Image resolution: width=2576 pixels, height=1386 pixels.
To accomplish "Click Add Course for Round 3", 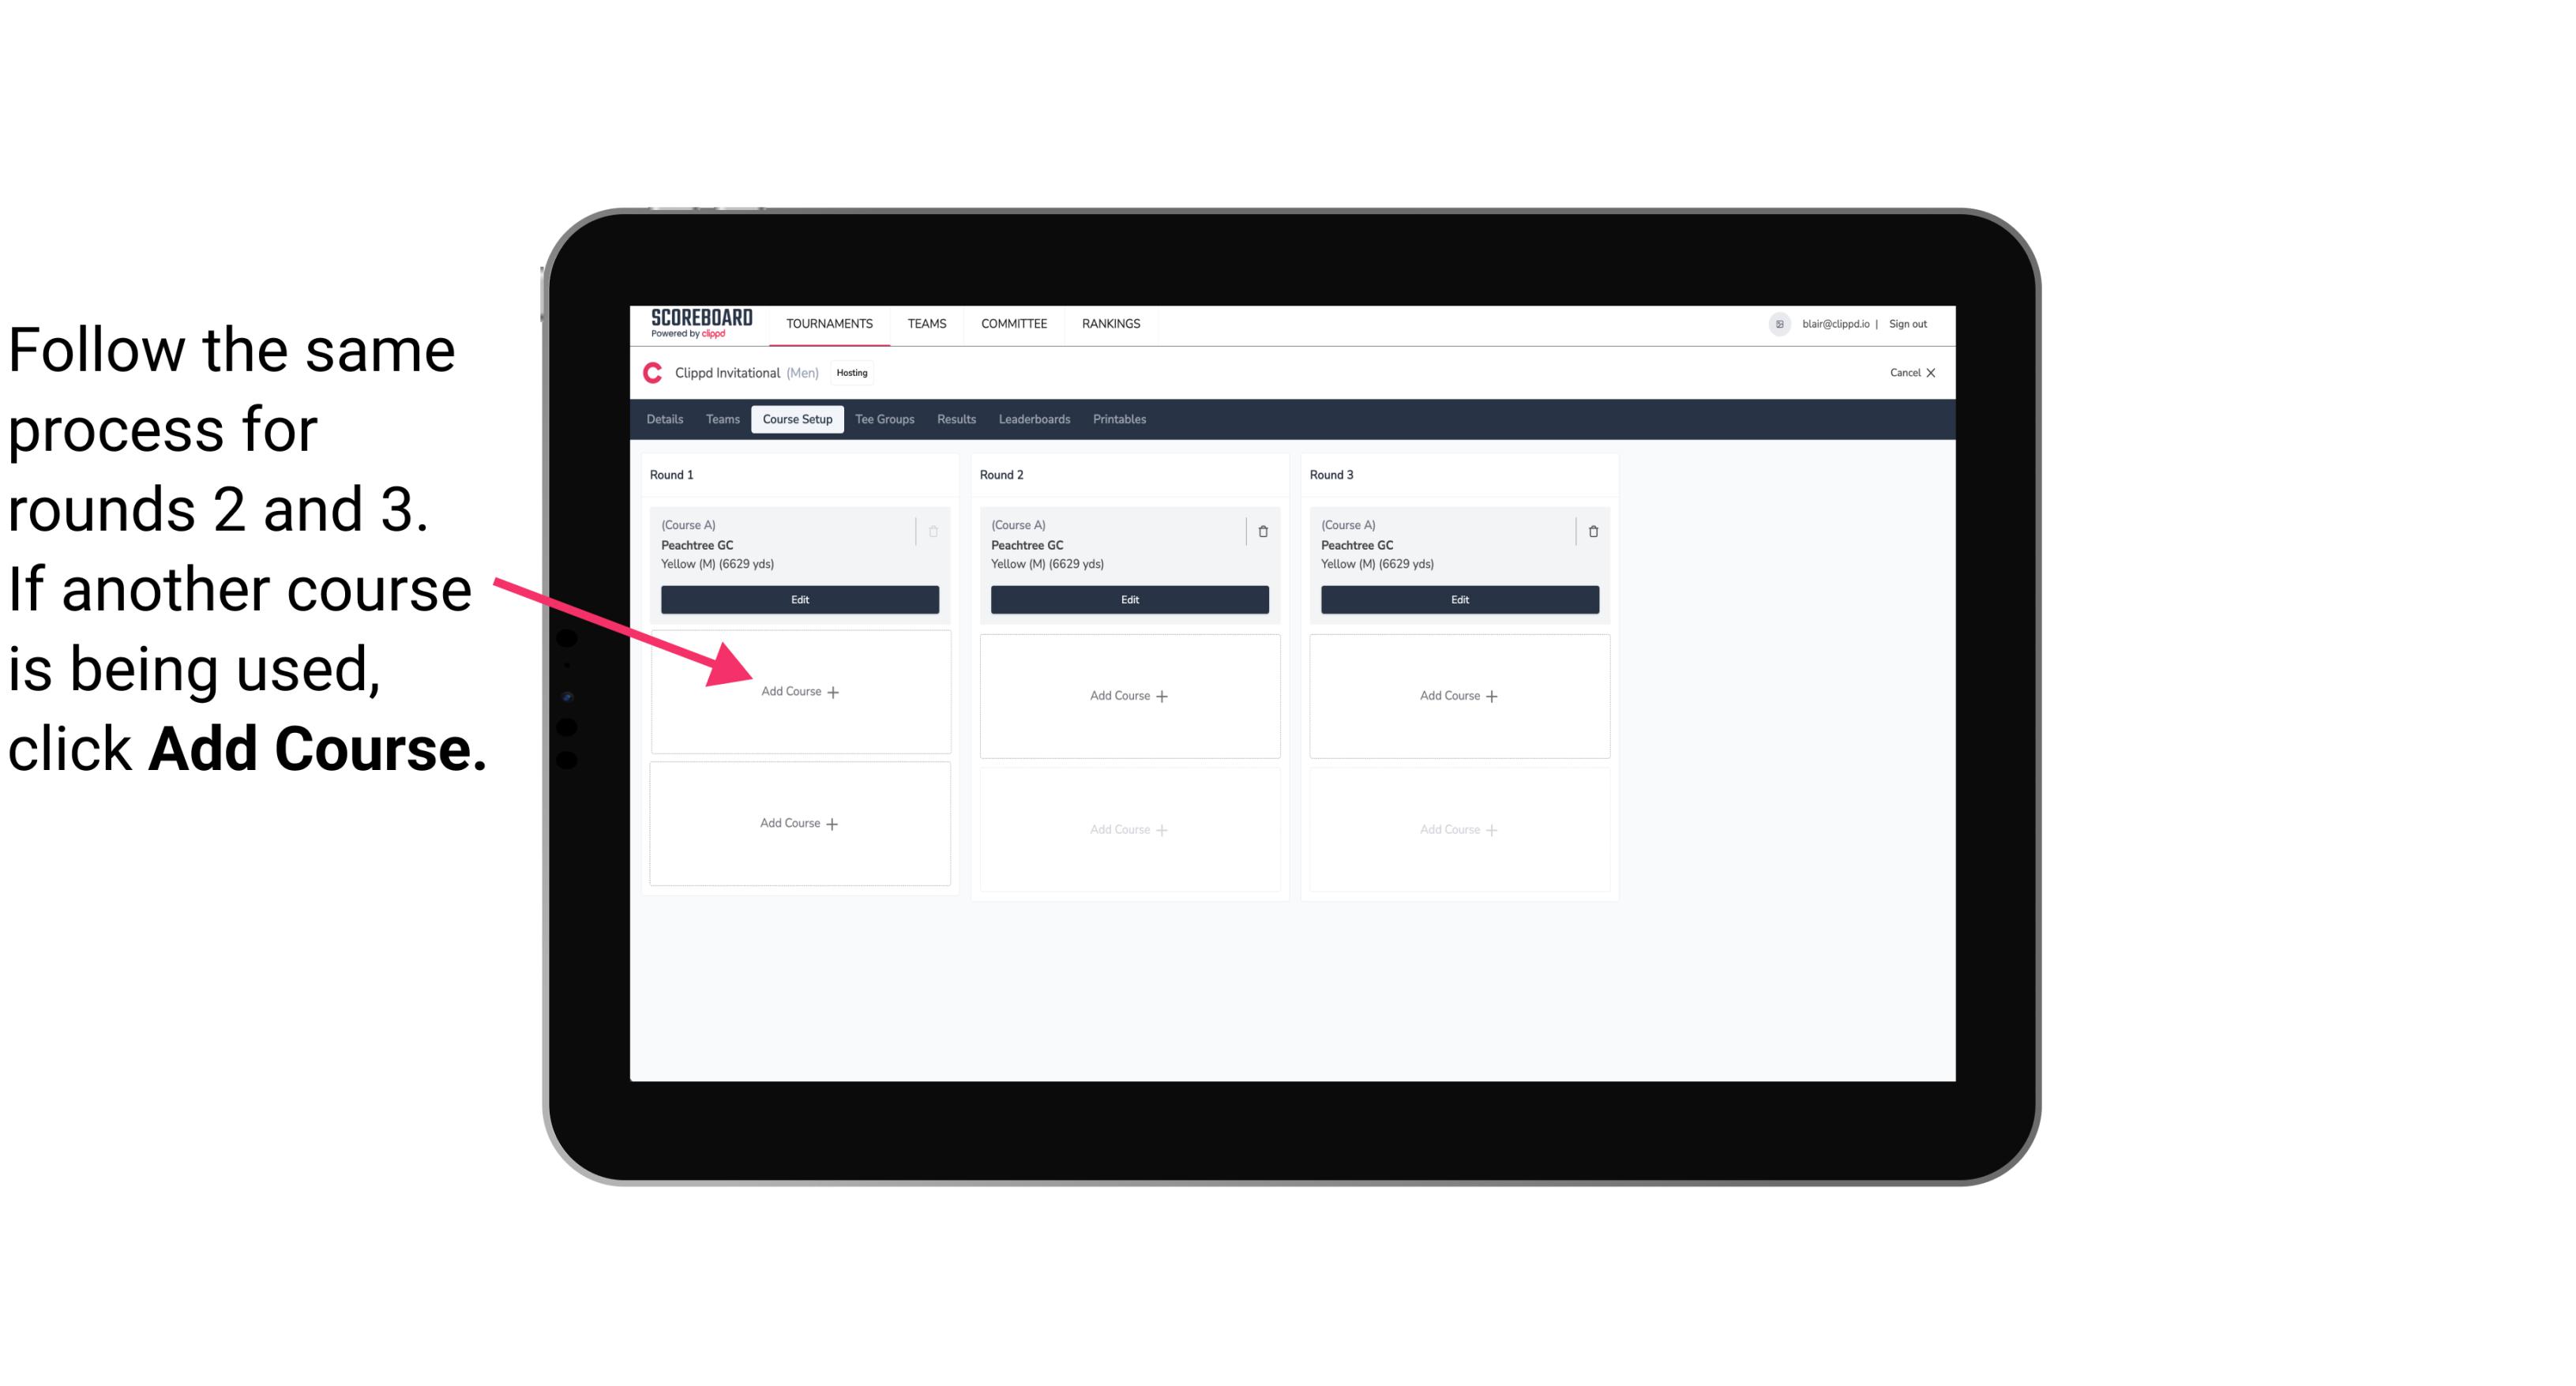I will (1457, 693).
